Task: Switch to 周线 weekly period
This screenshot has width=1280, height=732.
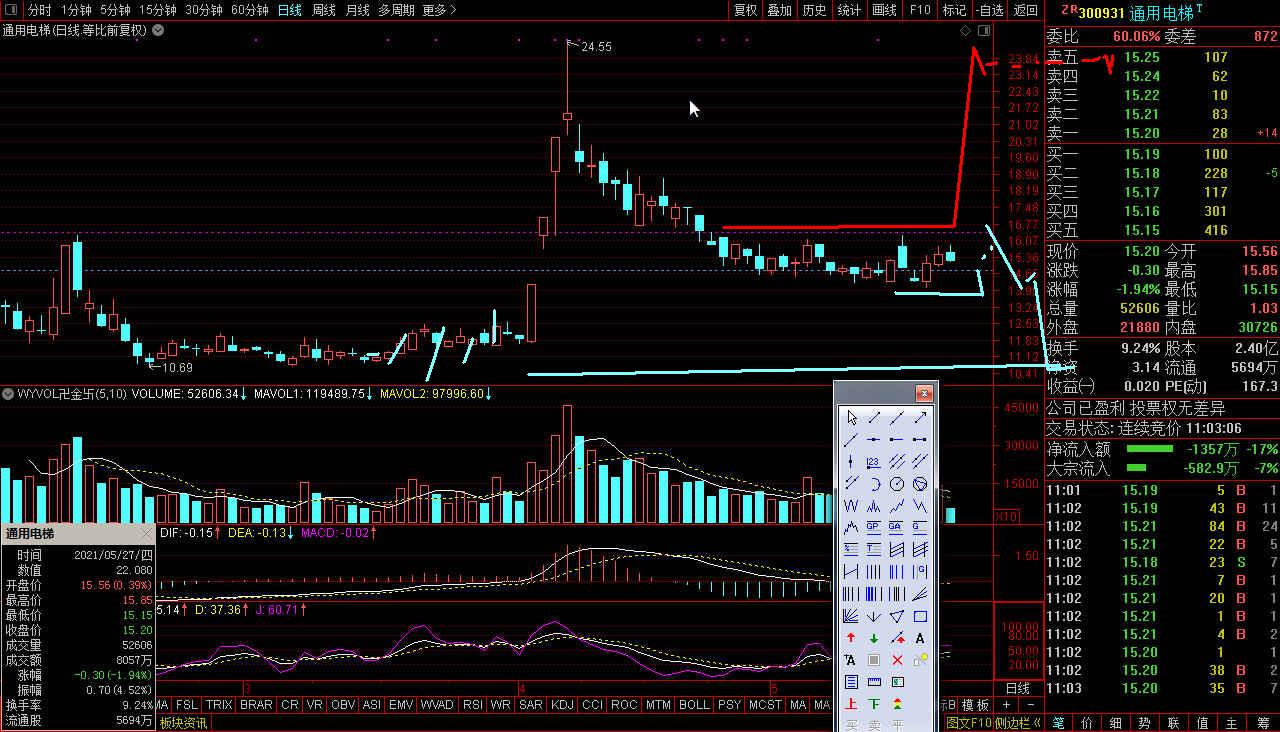Action: (x=323, y=10)
